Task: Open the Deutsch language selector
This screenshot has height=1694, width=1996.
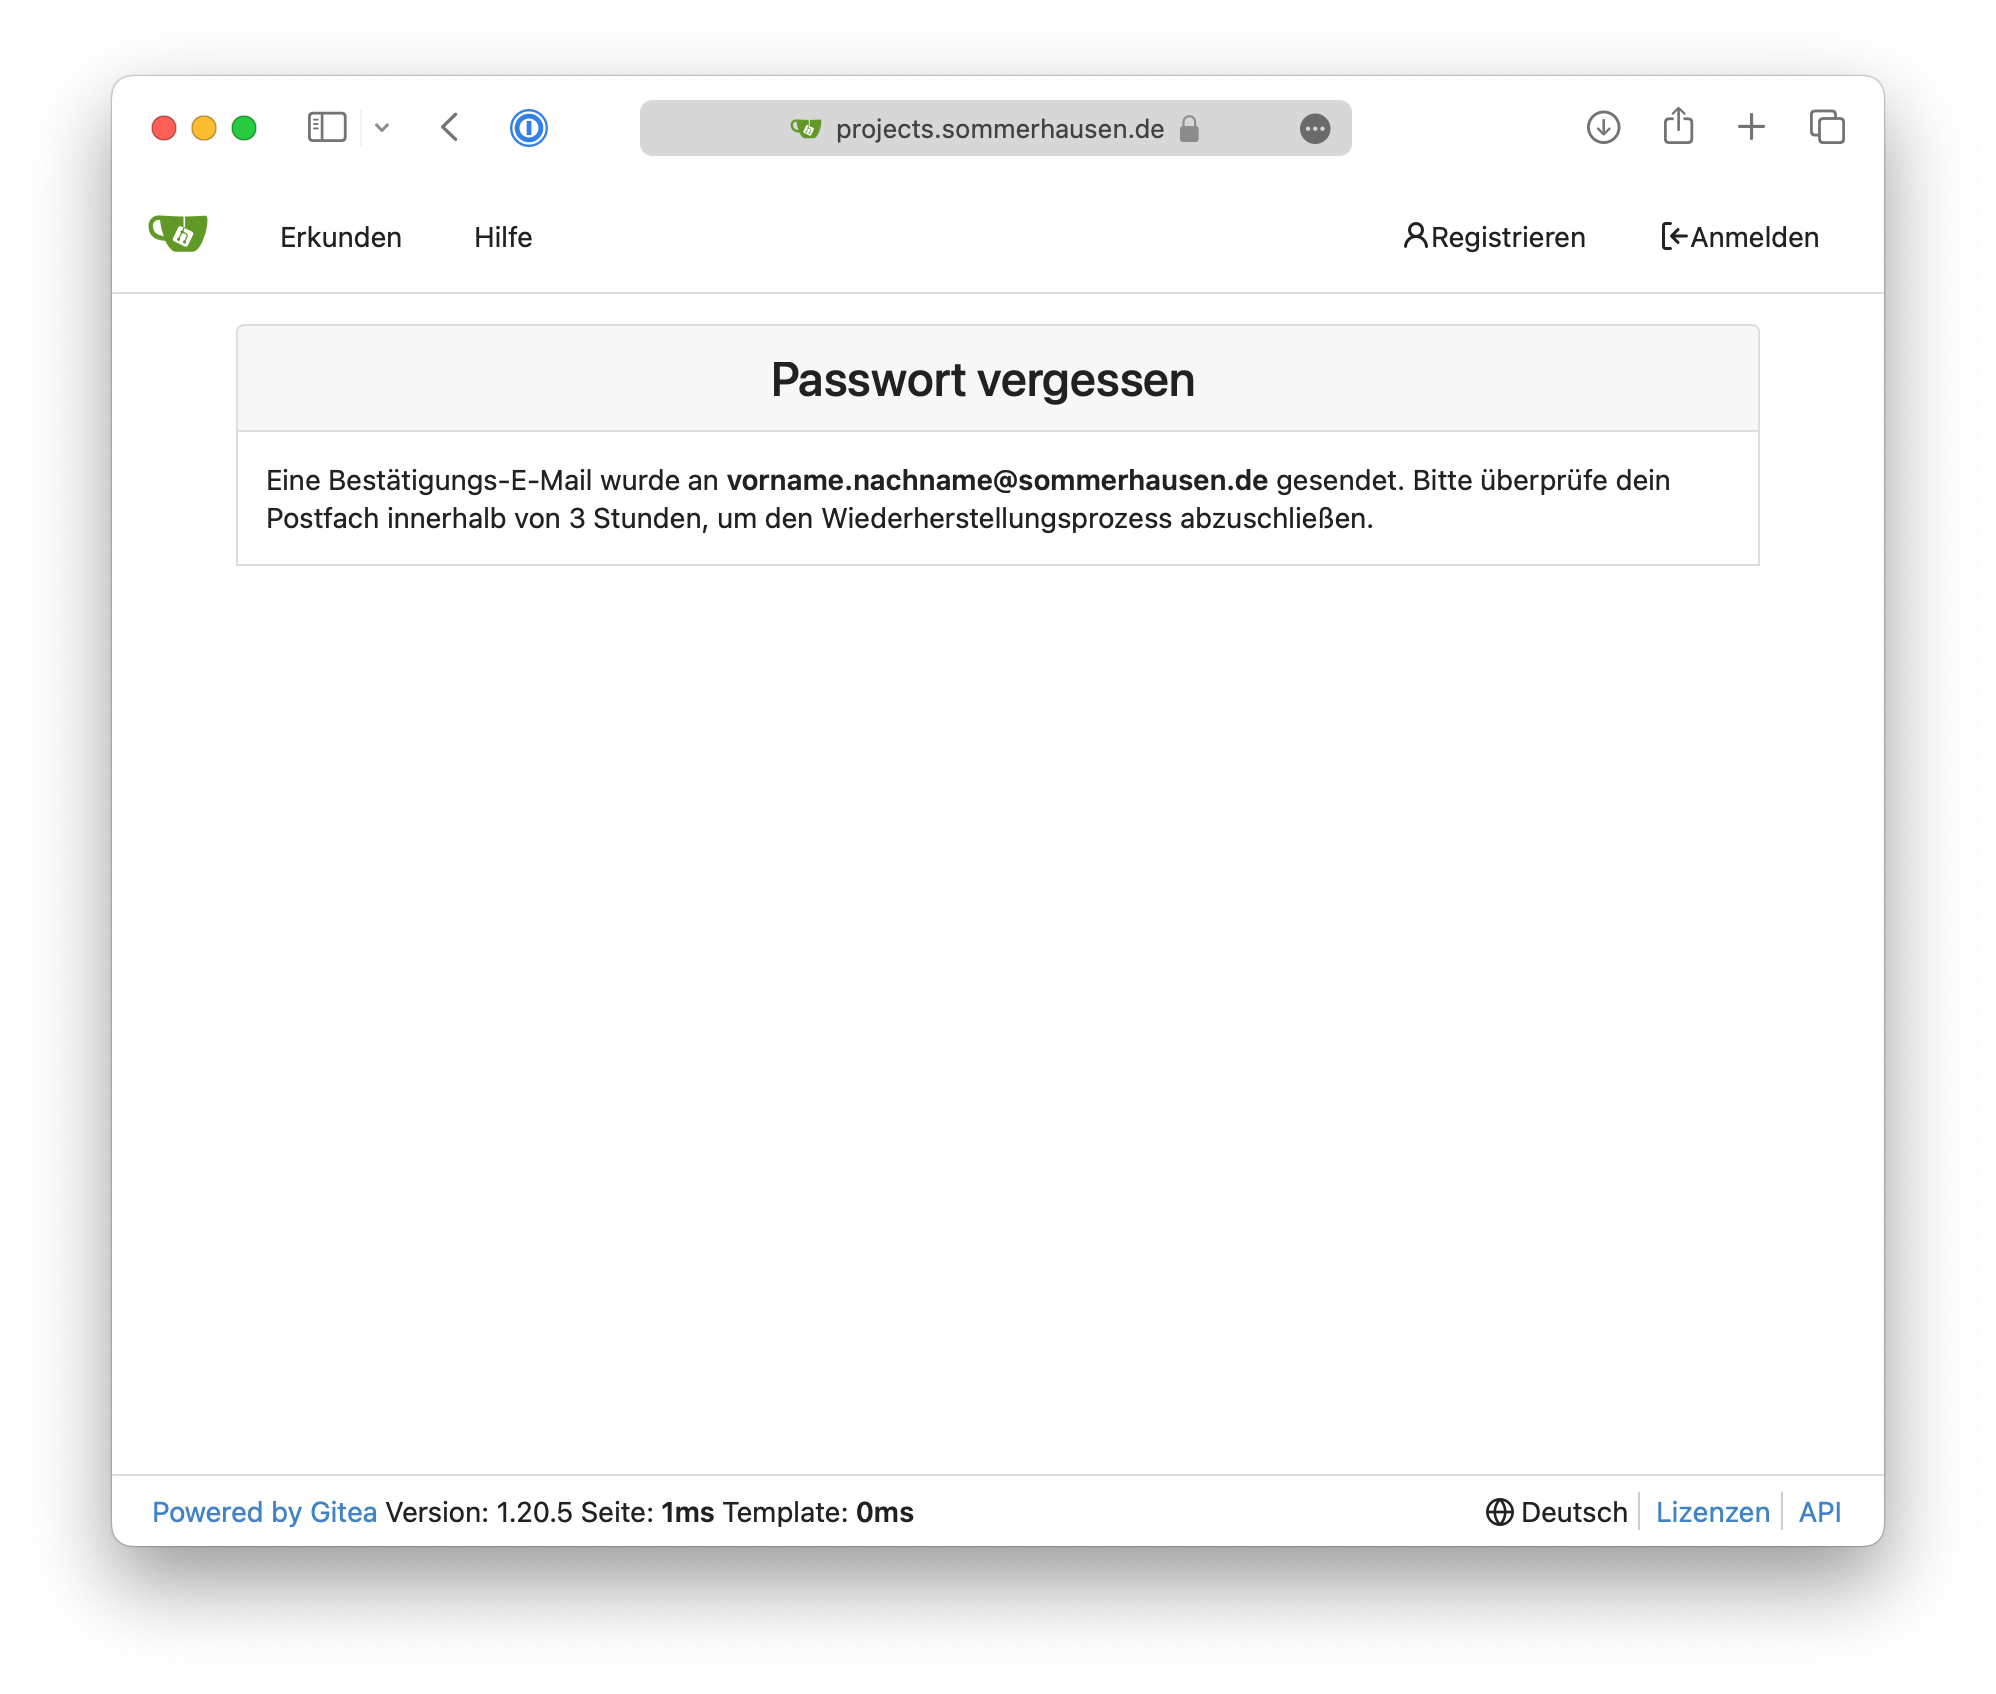Action: 1557,1512
